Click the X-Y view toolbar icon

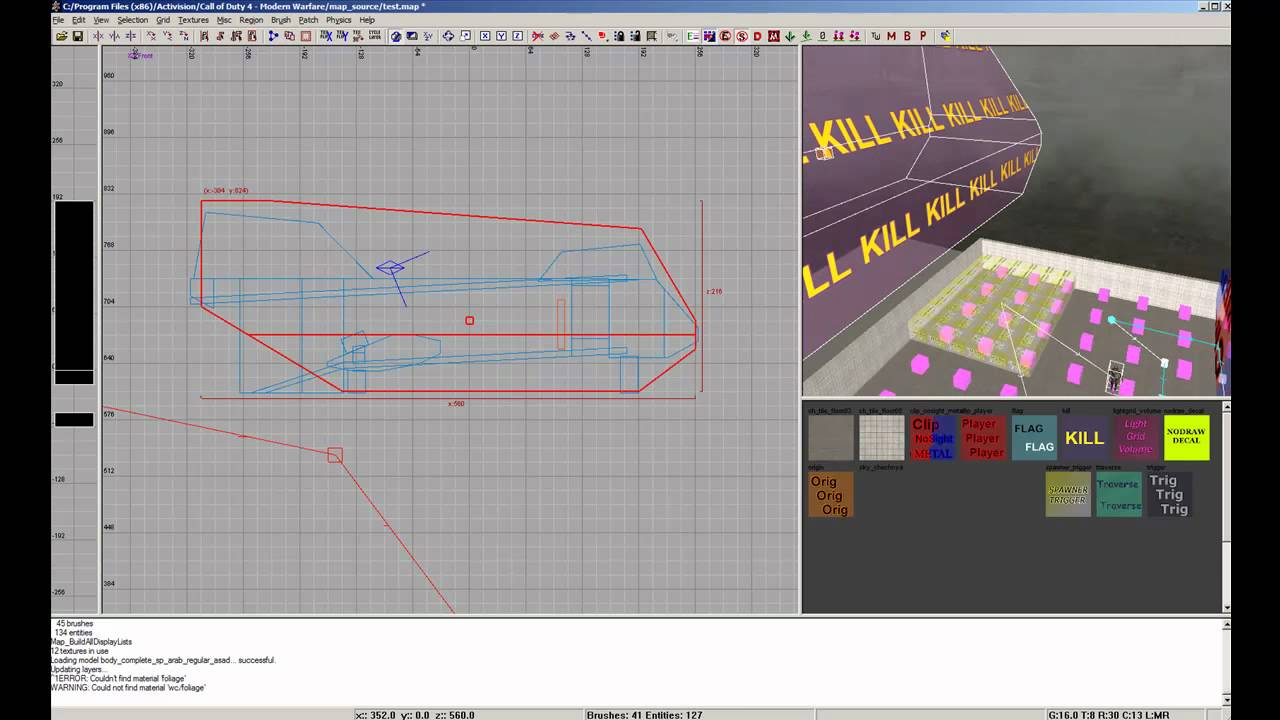tap(428, 36)
